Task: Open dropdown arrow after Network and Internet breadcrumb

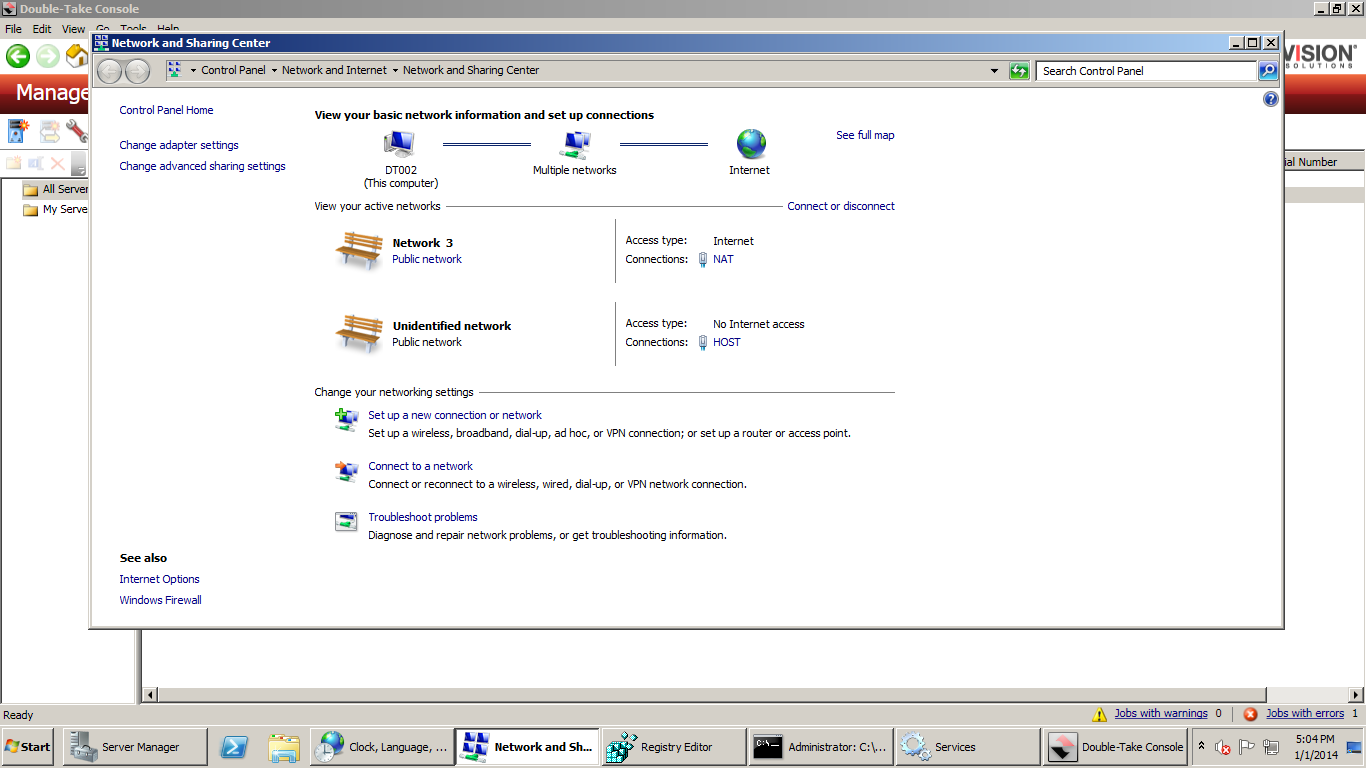Action: 395,71
